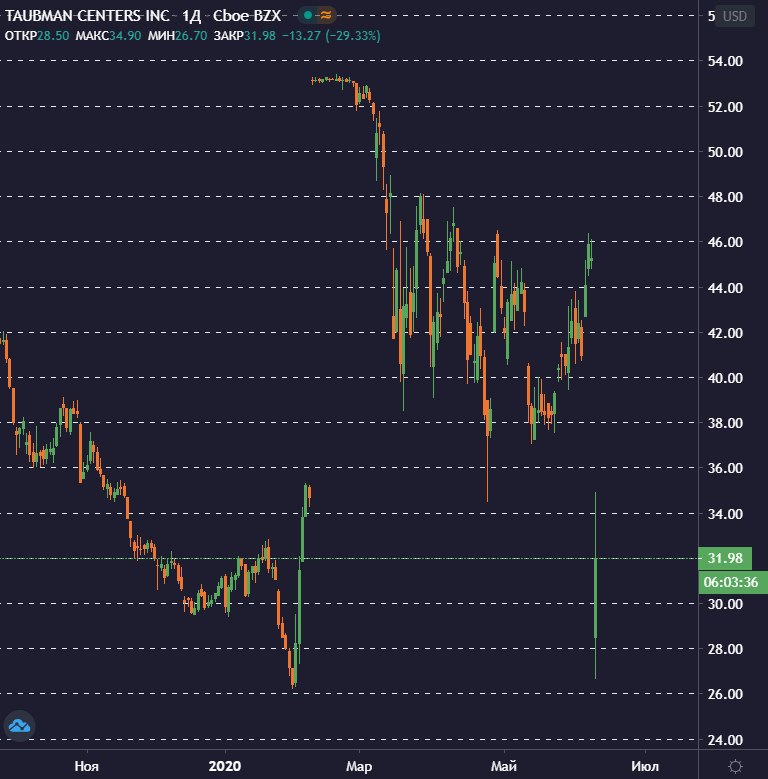Click the Июл time axis label
768x779 pixels.
(645, 766)
